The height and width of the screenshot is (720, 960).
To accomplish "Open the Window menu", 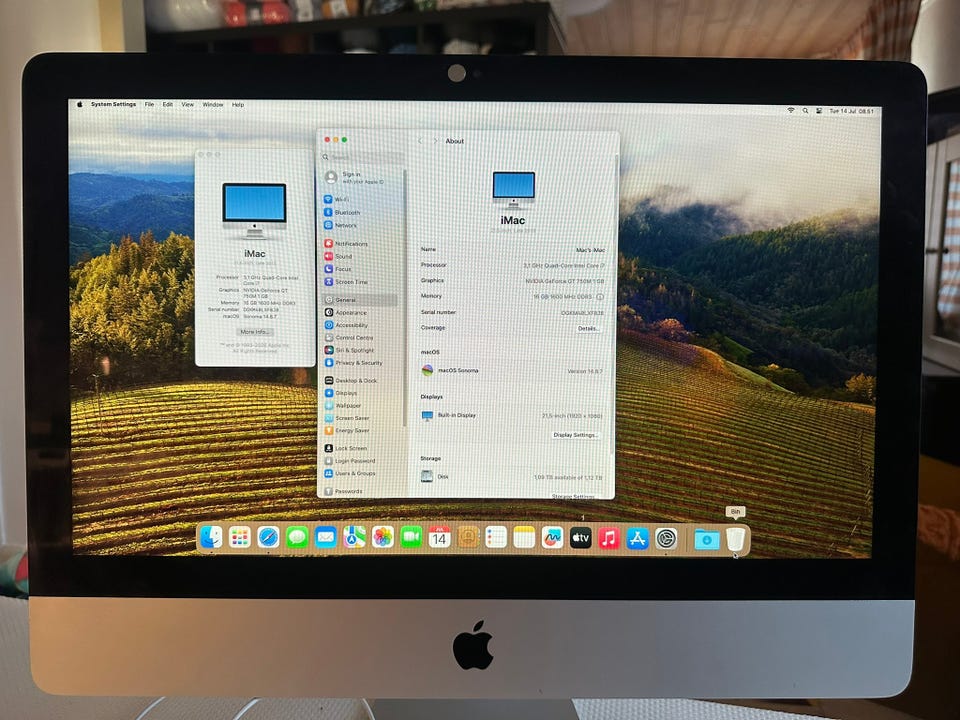I will (x=213, y=105).
